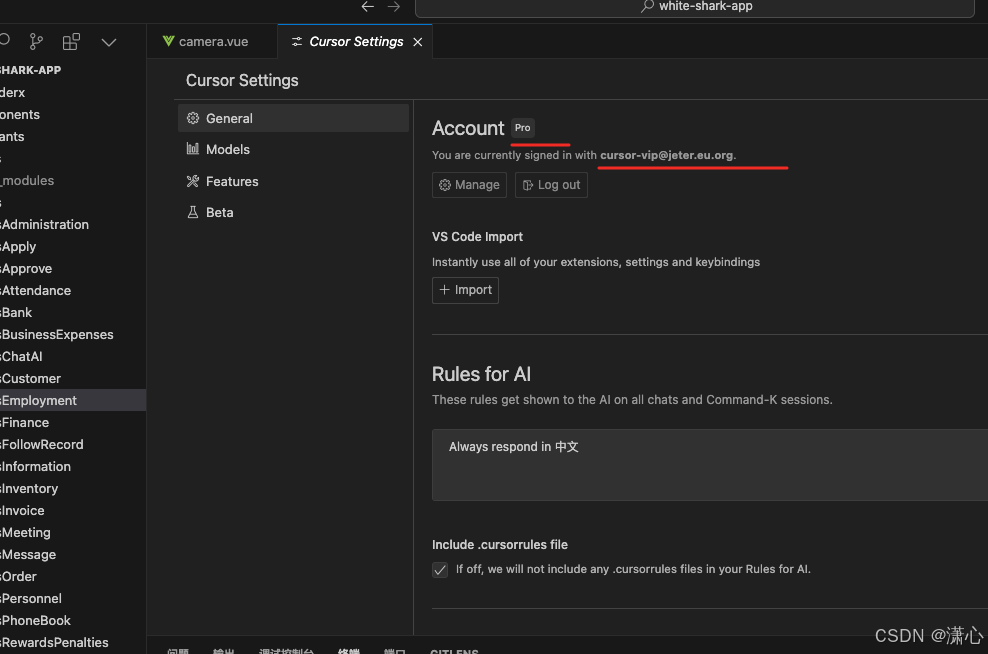Select the Information folder in explorer
Screen dimensions: 988x654
click(73, 467)
